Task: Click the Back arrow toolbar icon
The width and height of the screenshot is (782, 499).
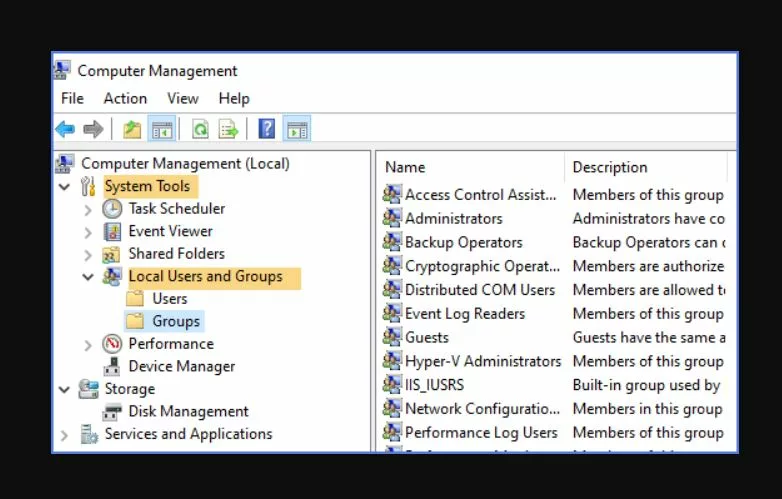Action: point(65,130)
